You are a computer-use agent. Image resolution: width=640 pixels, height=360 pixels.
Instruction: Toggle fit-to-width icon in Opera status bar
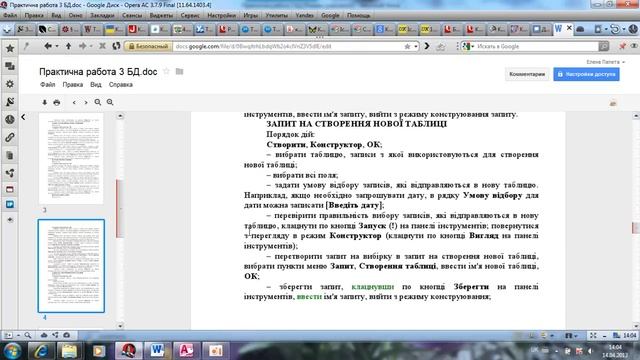593,336
